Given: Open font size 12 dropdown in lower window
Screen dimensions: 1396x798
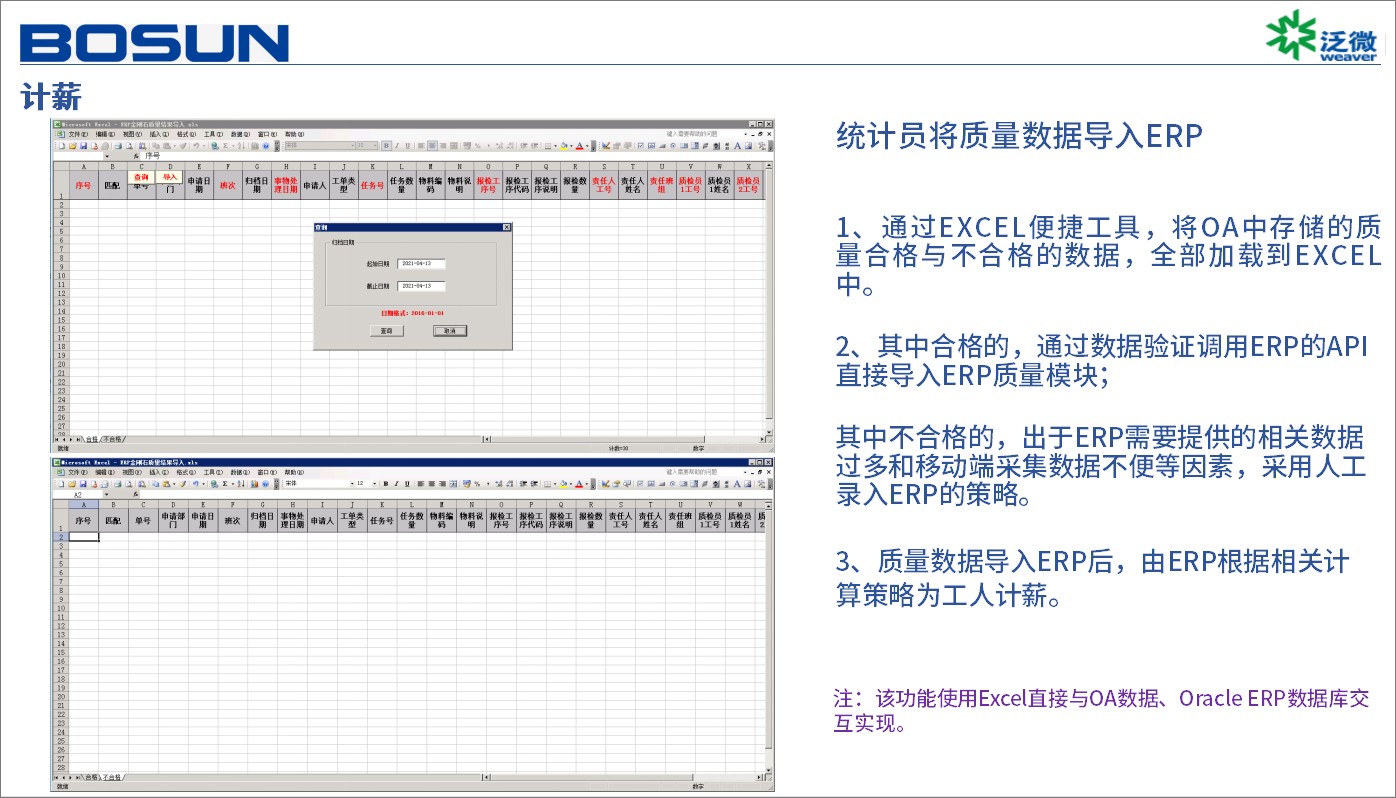Looking at the screenshot, I should [x=374, y=484].
